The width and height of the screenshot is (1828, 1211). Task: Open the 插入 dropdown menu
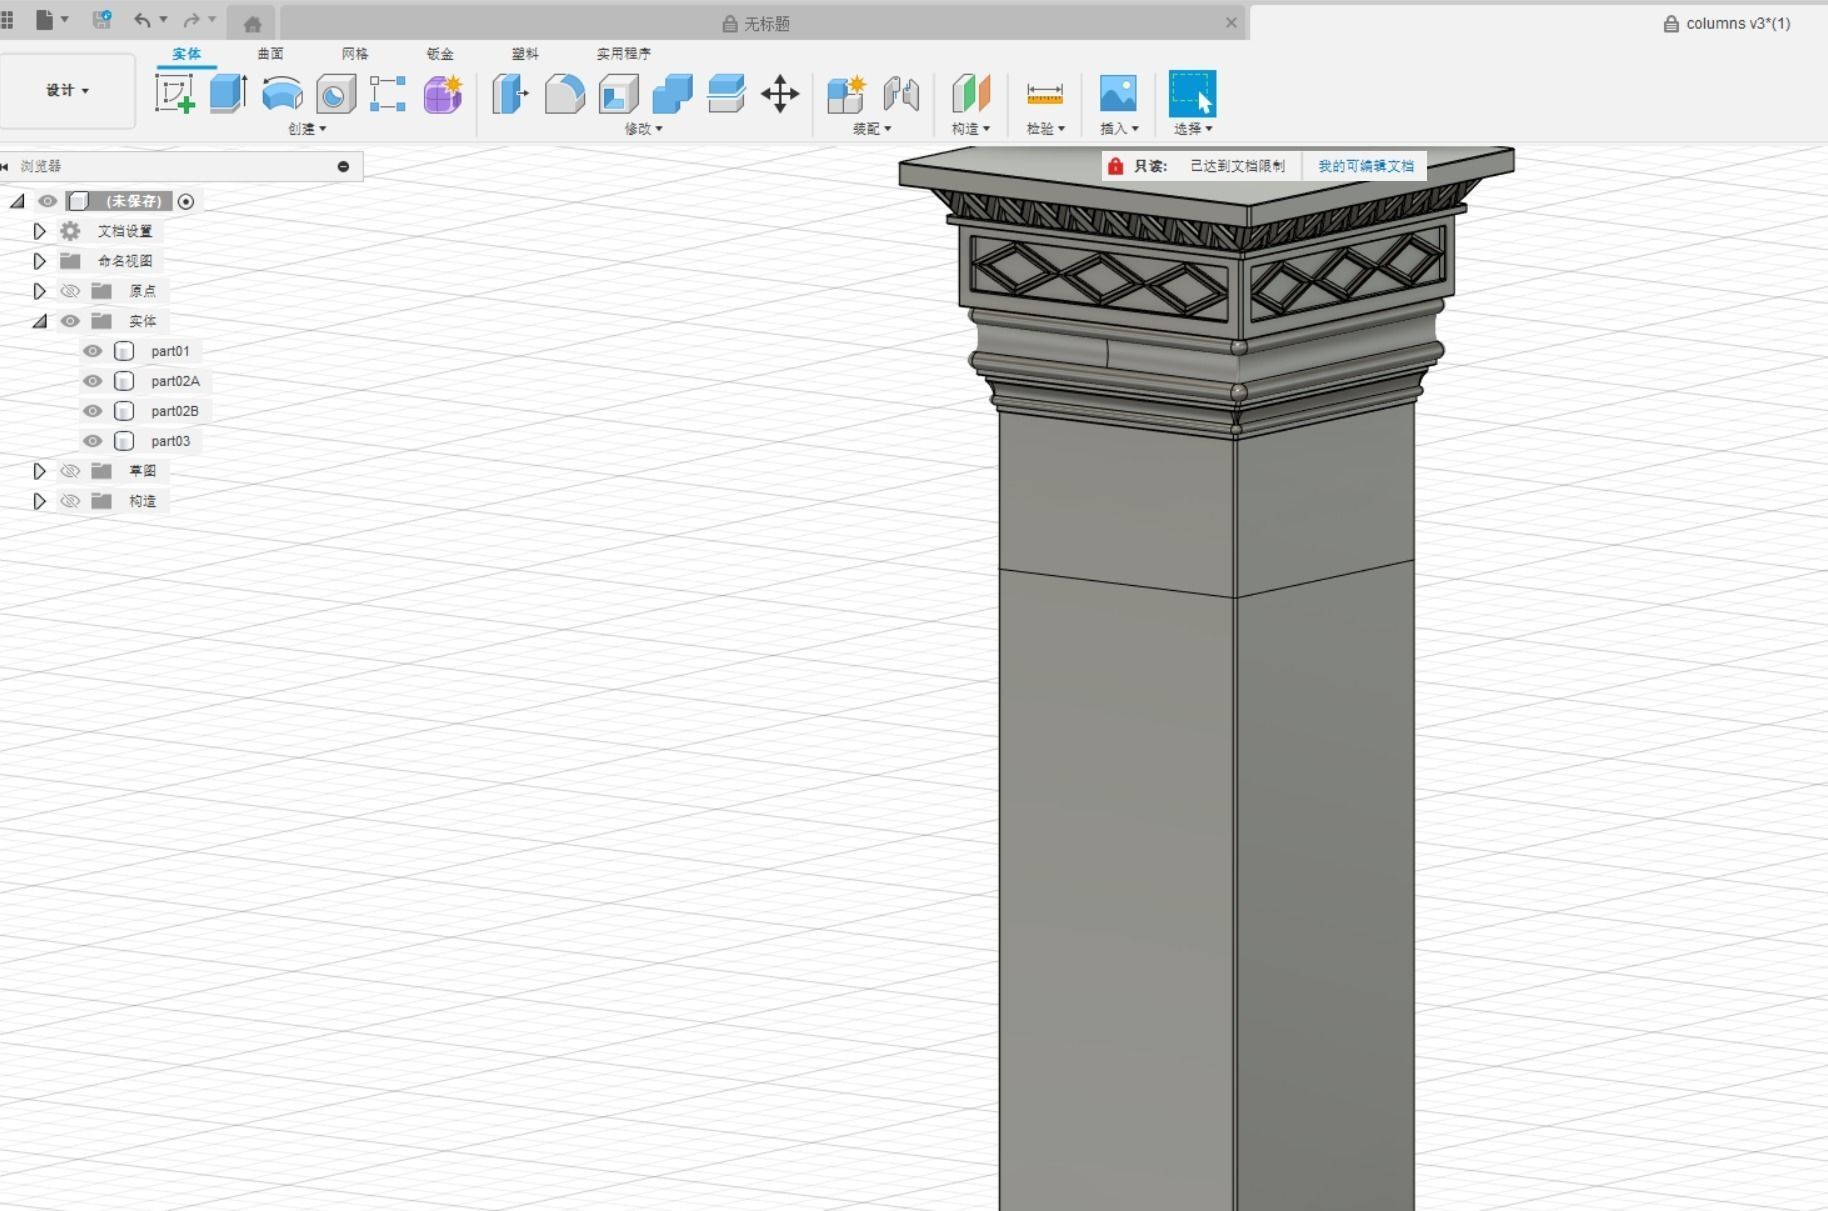[1119, 129]
